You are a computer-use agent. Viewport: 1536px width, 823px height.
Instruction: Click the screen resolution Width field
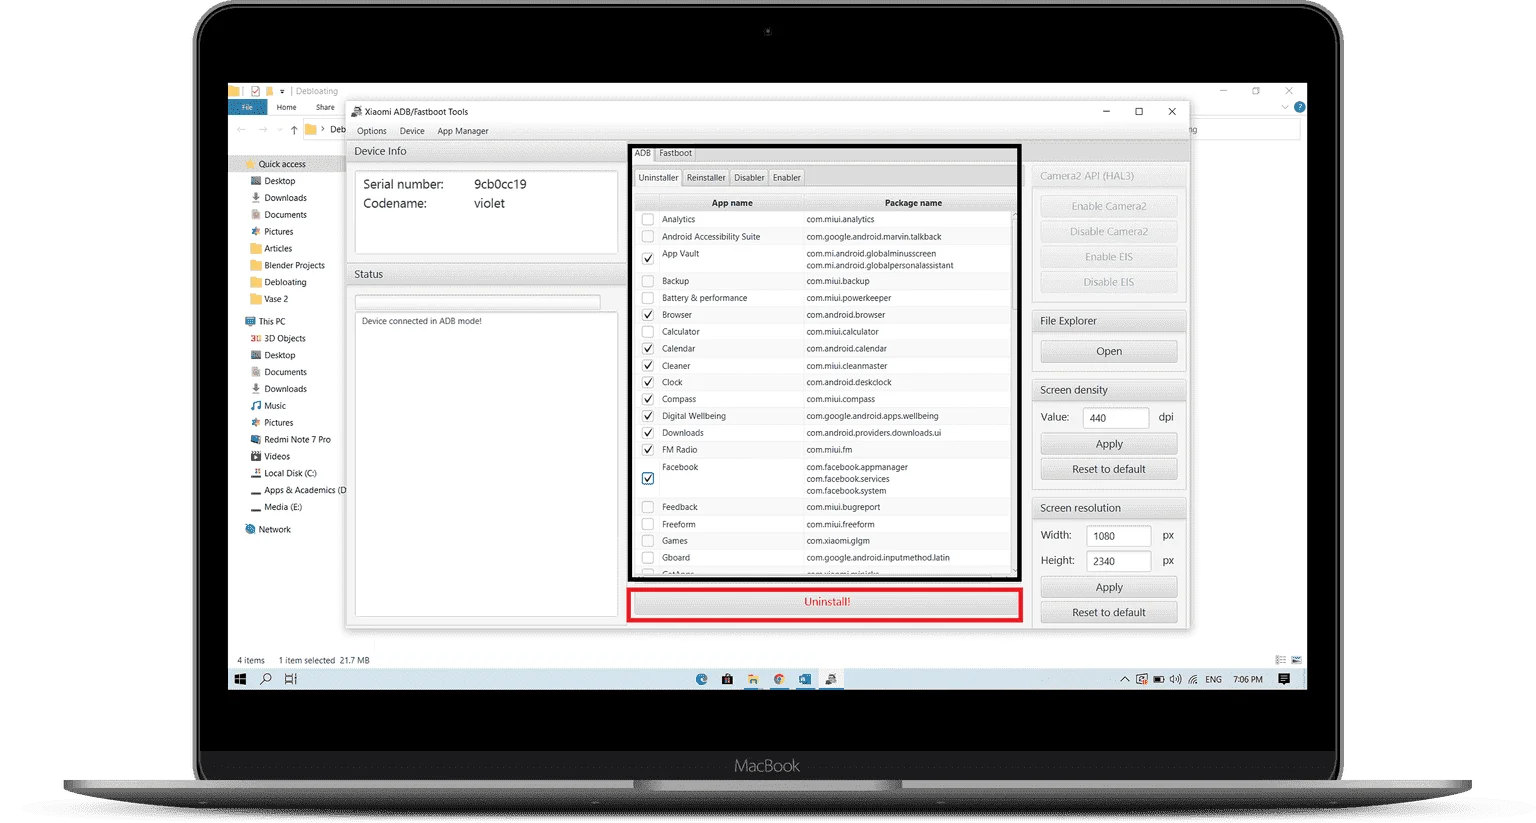(x=1118, y=536)
